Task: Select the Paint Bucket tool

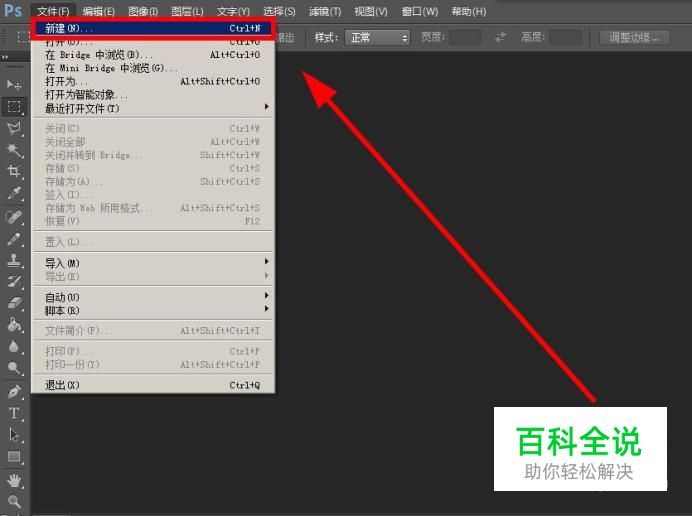Action: (14, 325)
